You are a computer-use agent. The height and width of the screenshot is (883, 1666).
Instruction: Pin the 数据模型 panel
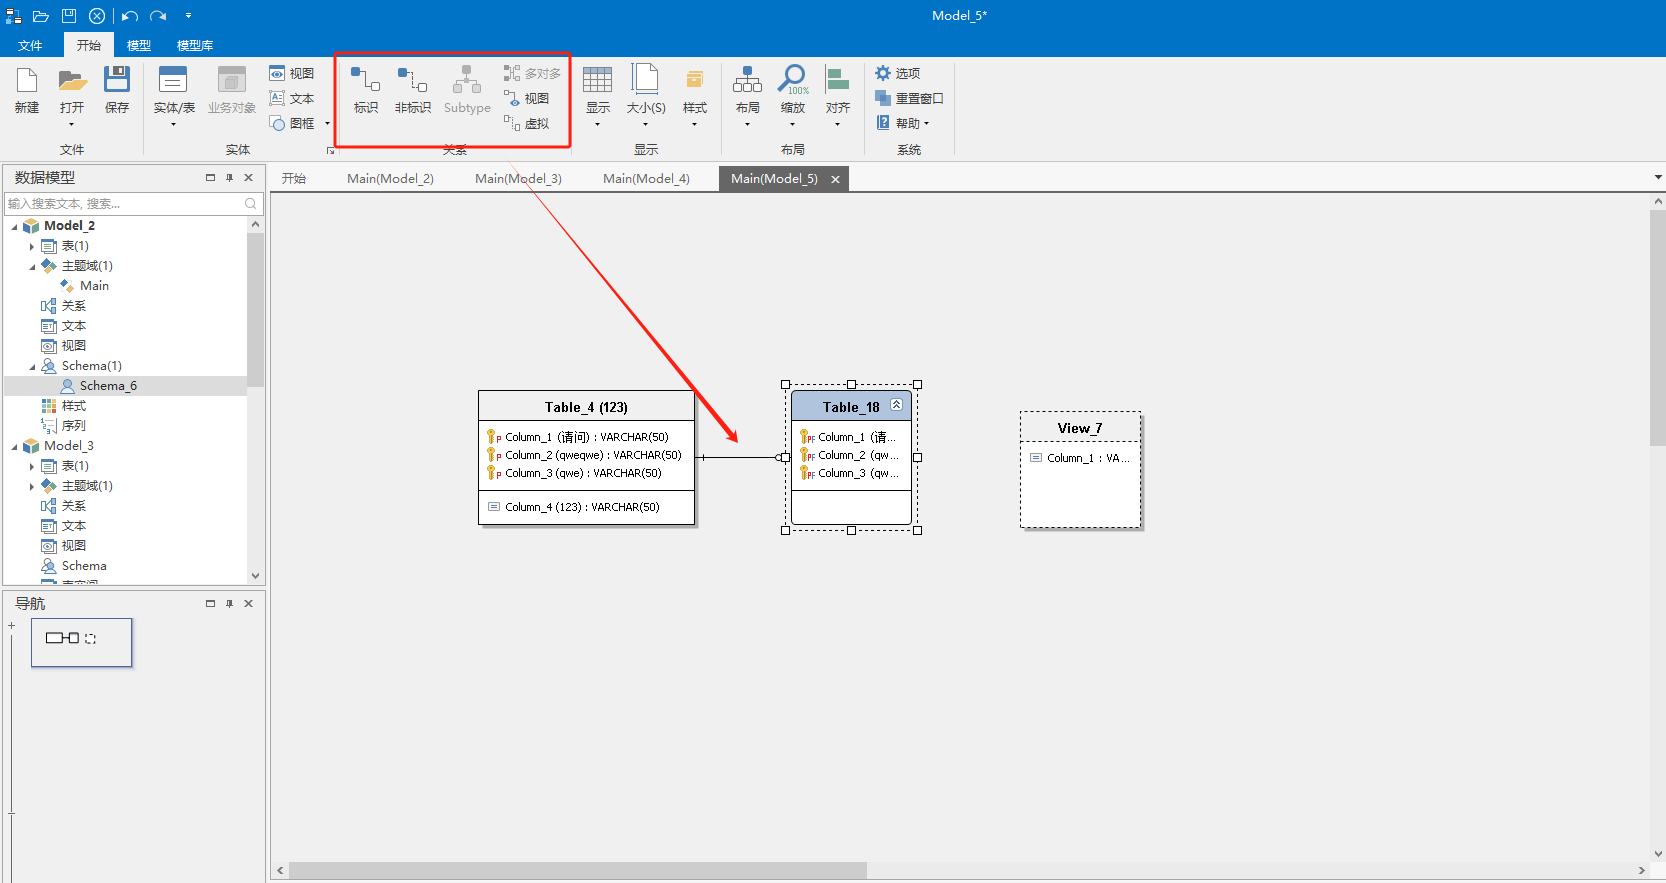229,177
